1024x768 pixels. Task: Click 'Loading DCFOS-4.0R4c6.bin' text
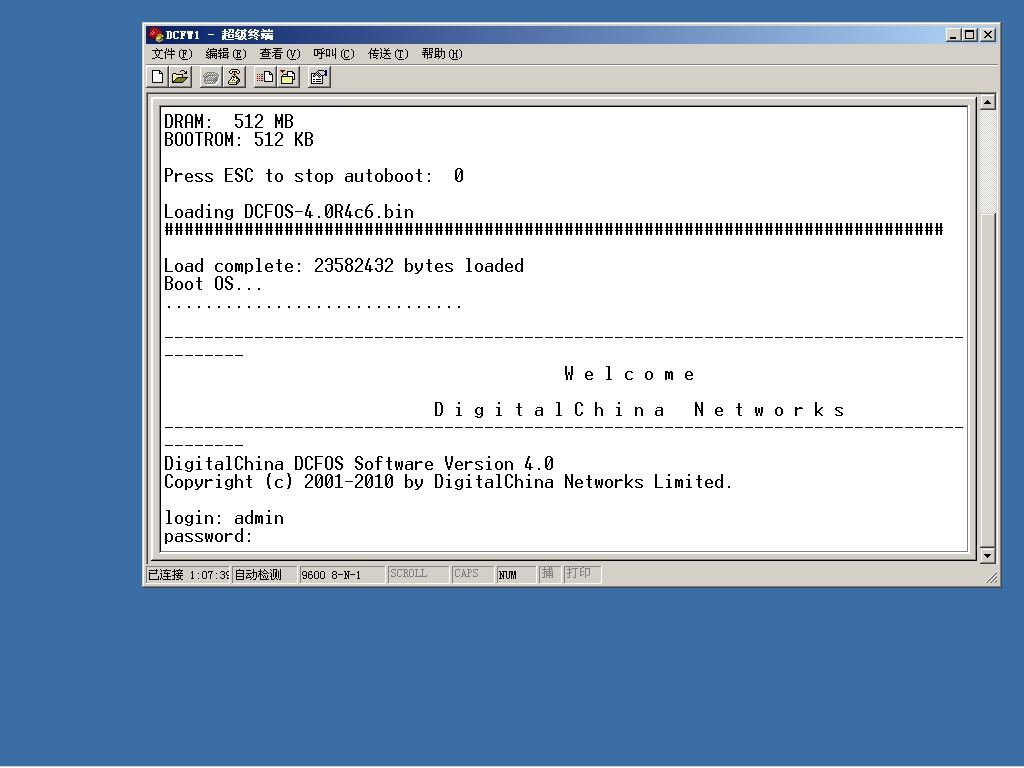coord(289,212)
